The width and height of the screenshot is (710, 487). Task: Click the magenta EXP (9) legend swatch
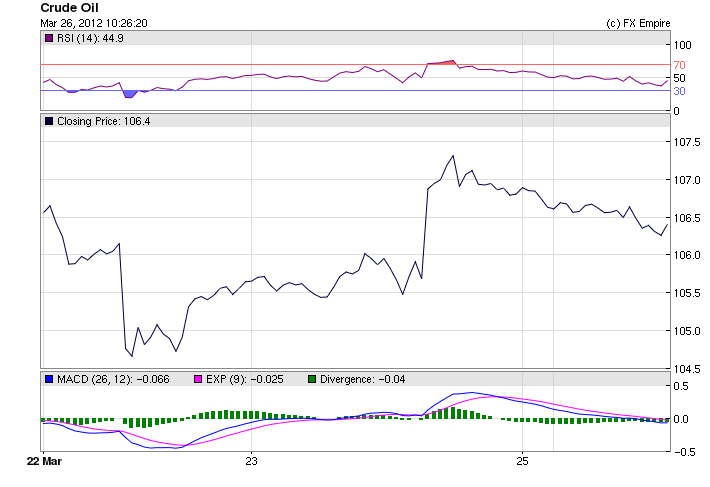pyautogui.click(x=198, y=379)
